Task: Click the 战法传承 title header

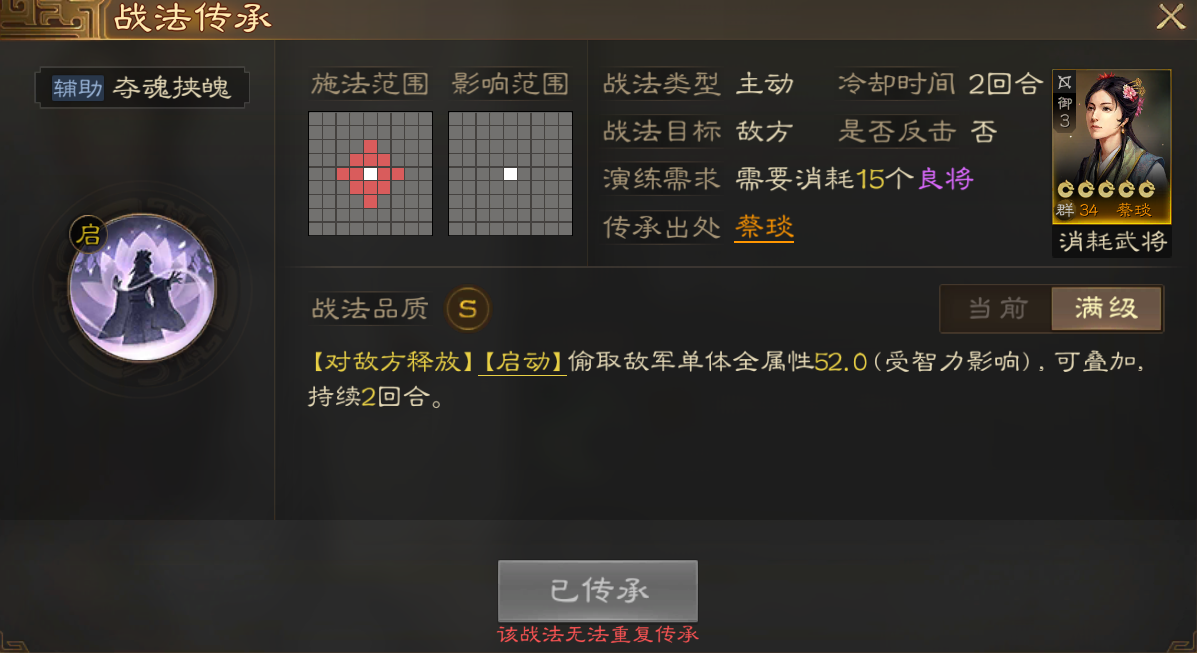Action: (x=192, y=18)
